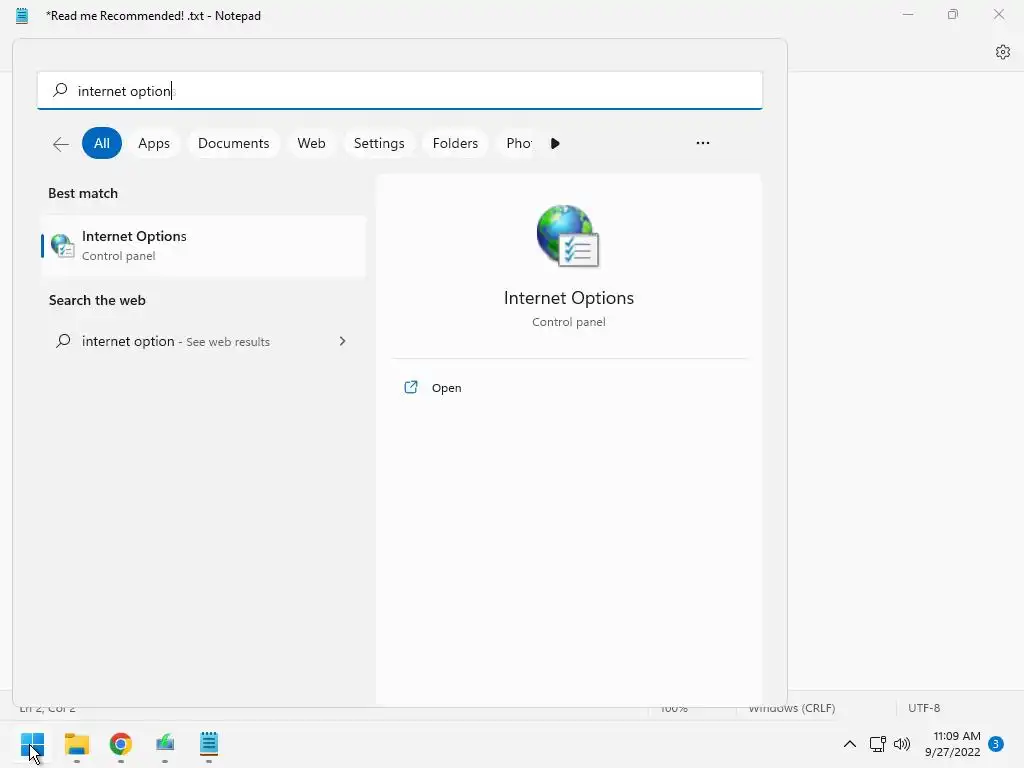This screenshot has height=768, width=1024.
Task: Open Internet Options best match result
Action: pyautogui.click(x=204, y=246)
